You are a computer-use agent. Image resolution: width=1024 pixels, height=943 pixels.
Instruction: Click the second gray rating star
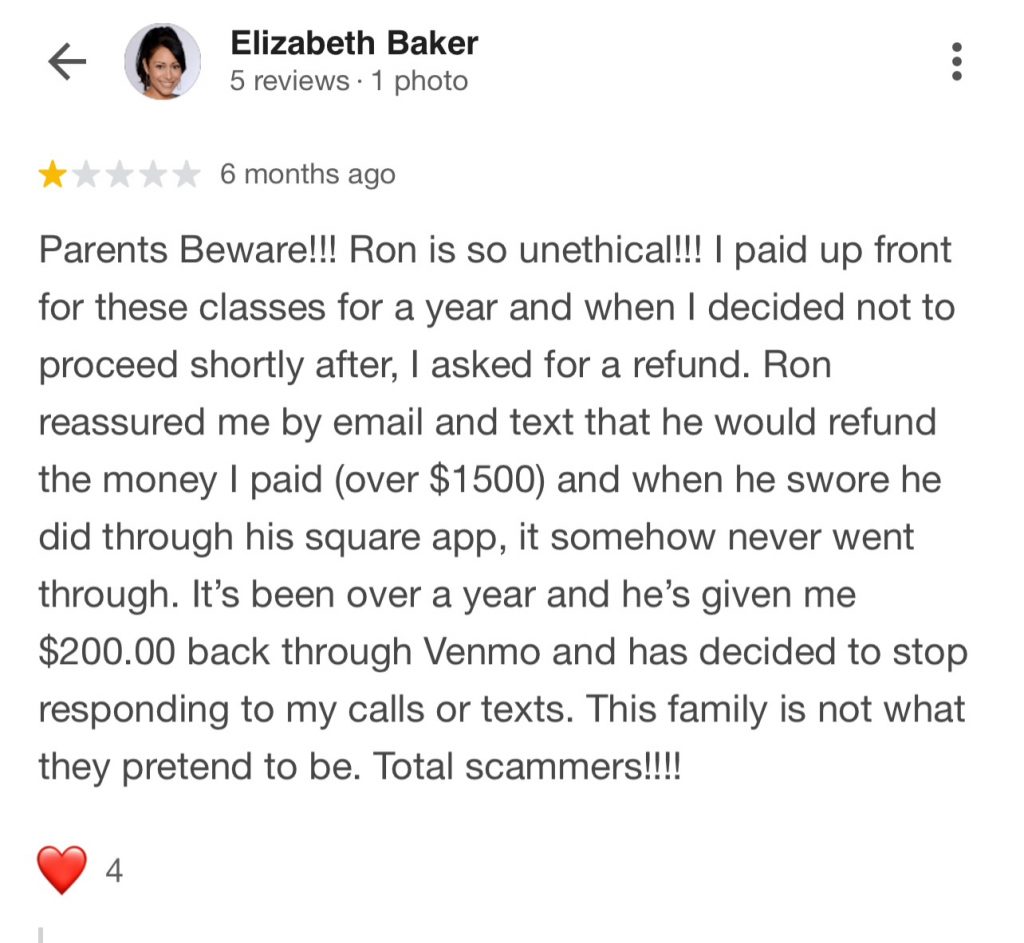[87, 176]
